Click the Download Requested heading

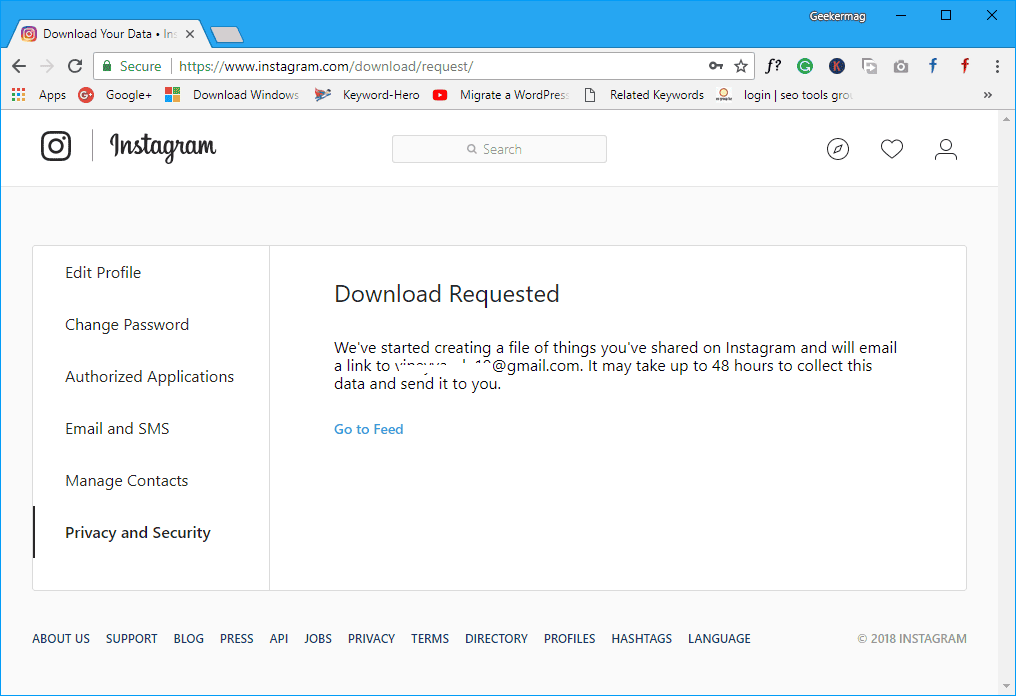tap(446, 294)
